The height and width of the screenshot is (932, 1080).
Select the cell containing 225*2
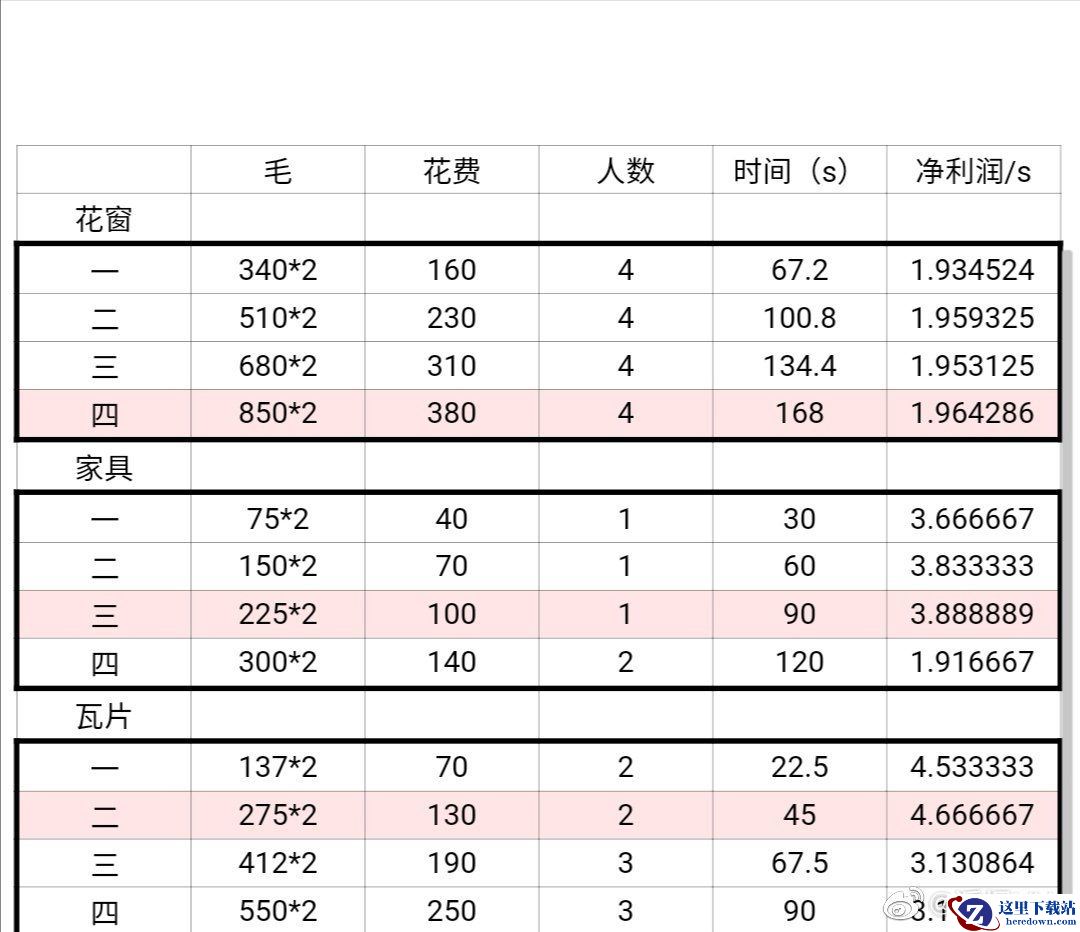[278, 614]
